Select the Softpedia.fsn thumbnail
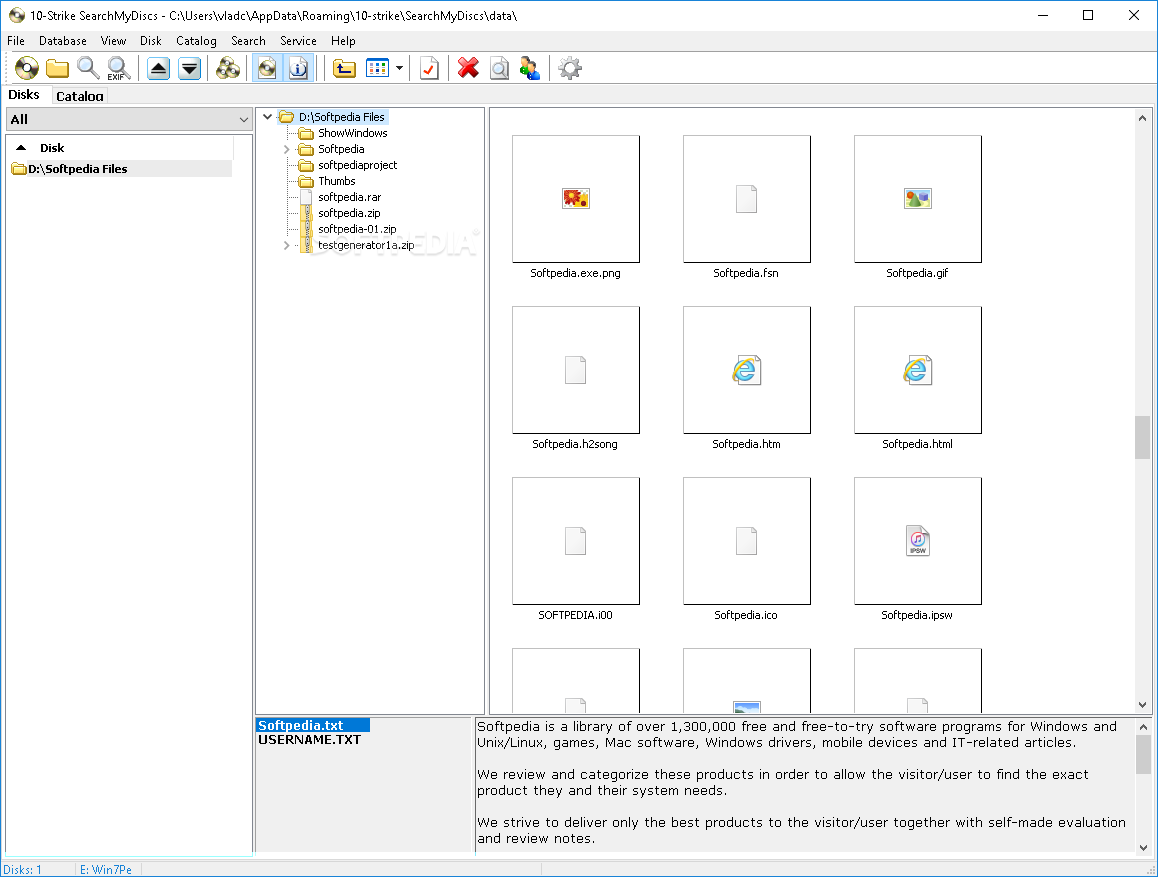Image resolution: width=1158 pixels, height=877 pixels. (747, 199)
